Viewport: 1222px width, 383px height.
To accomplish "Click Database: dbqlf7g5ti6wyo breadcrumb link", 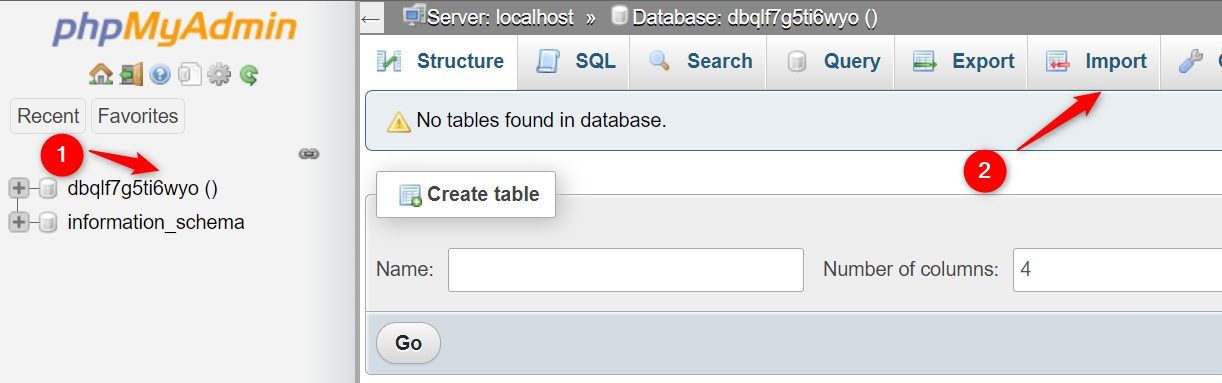I will click(x=755, y=16).
